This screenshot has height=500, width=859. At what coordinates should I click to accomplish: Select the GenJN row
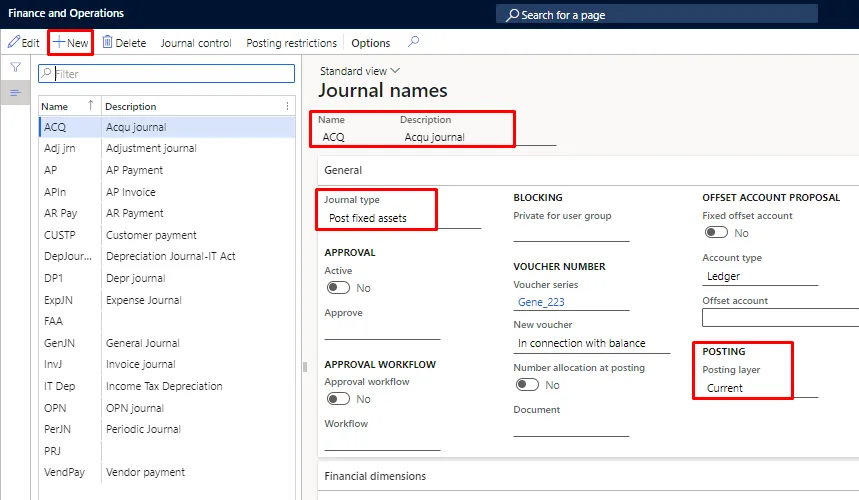pos(167,343)
